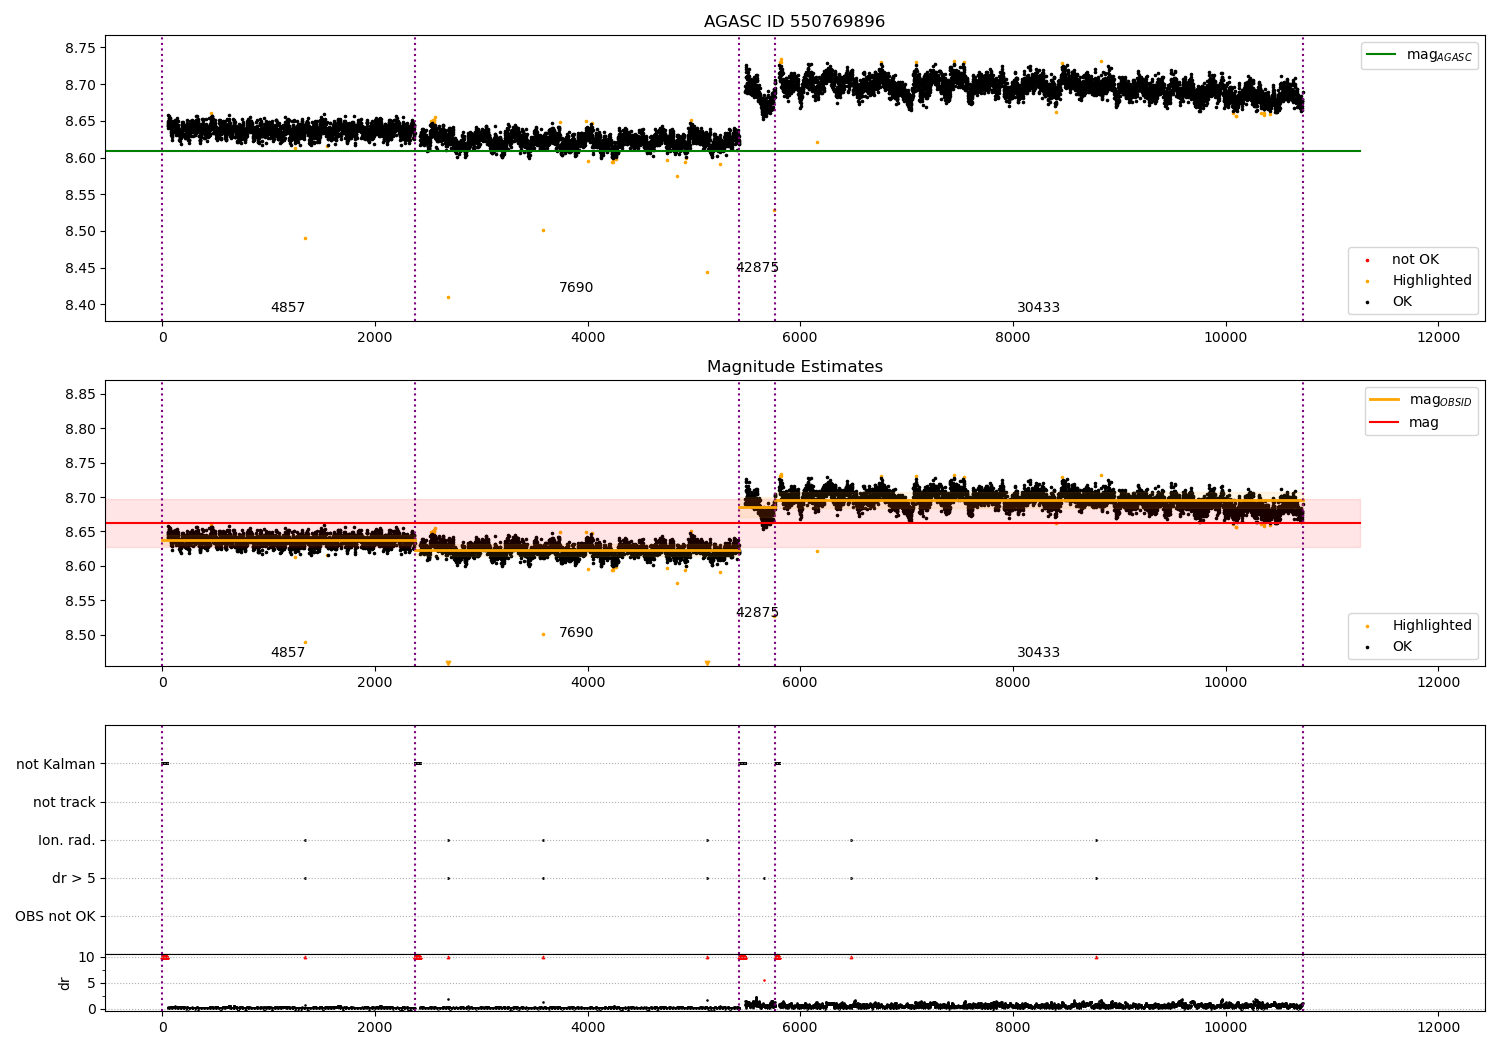Image resolution: width=1500 pixels, height=1050 pixels.
Task: Click the orange mag OBSID legend entry
Action: [1420, 400]
